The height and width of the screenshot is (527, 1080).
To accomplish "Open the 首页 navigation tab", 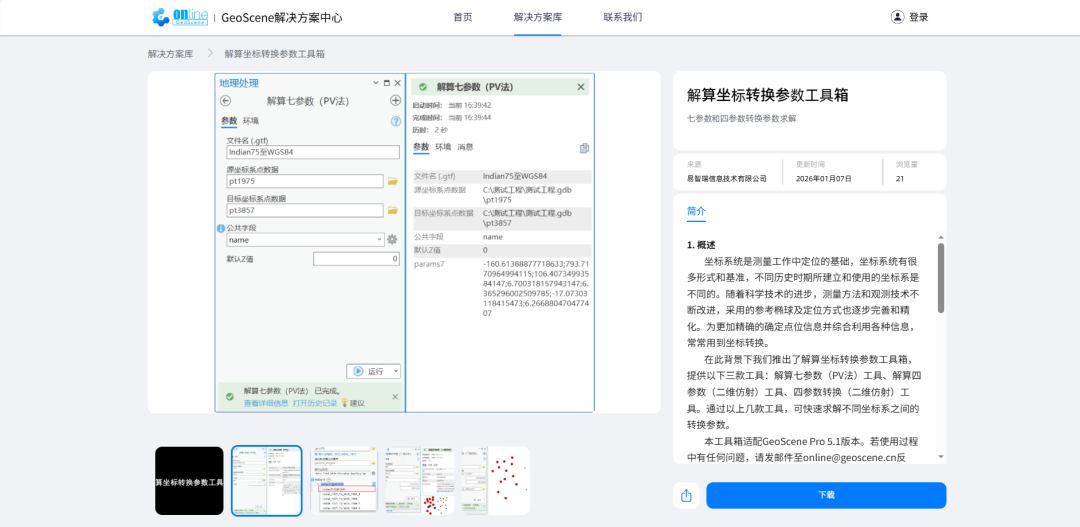I will point(463,17).
